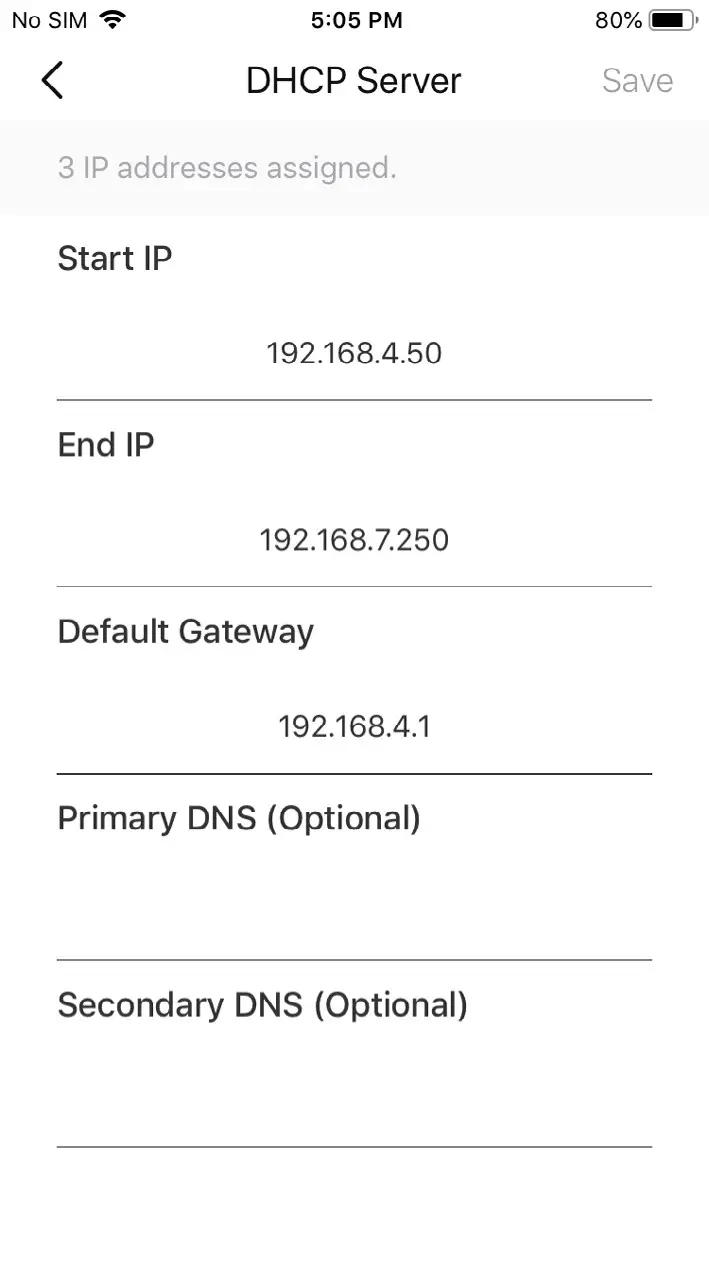
Task: Tap blank space below the Secondary DNS field
Action: coord(354,1205)
